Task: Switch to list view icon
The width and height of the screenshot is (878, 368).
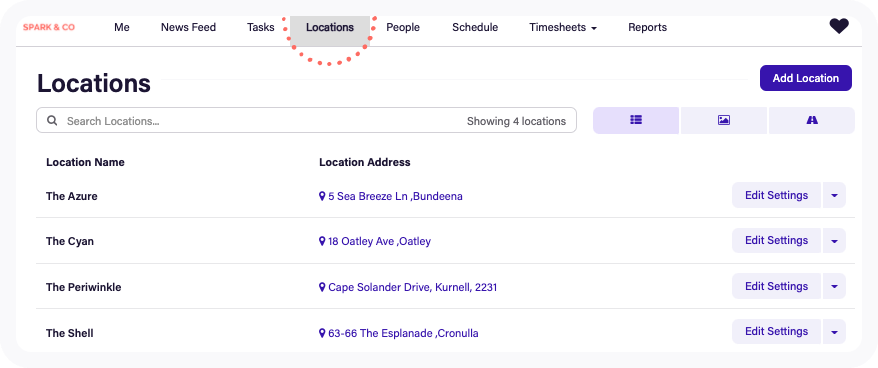Action: [x=636, y=120]
